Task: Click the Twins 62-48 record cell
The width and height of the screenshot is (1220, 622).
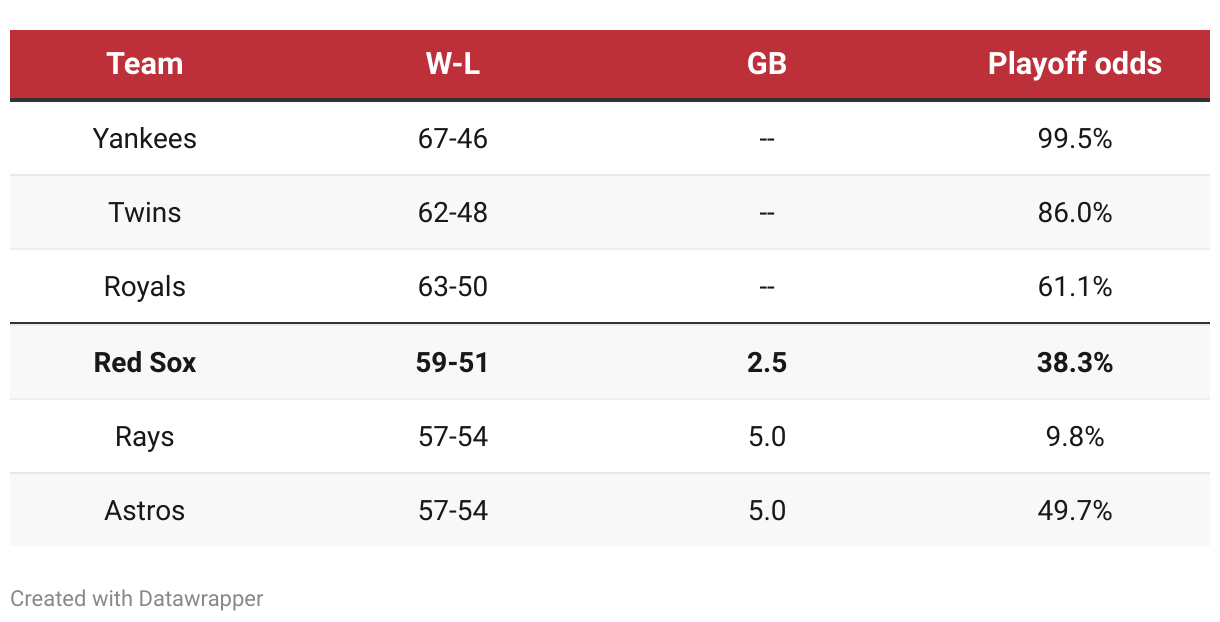Action: pos(453,212)
